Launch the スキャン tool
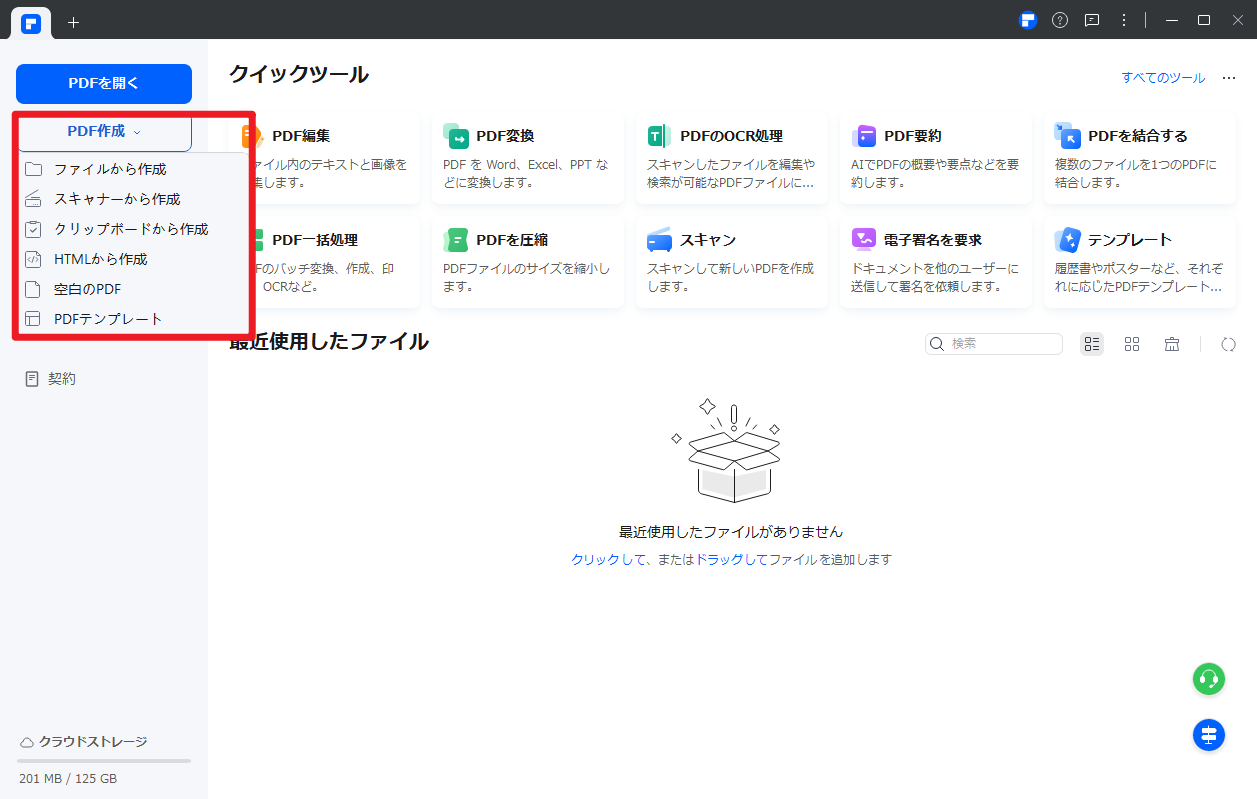The image size is (1257, 799). [x=732, y=262]
